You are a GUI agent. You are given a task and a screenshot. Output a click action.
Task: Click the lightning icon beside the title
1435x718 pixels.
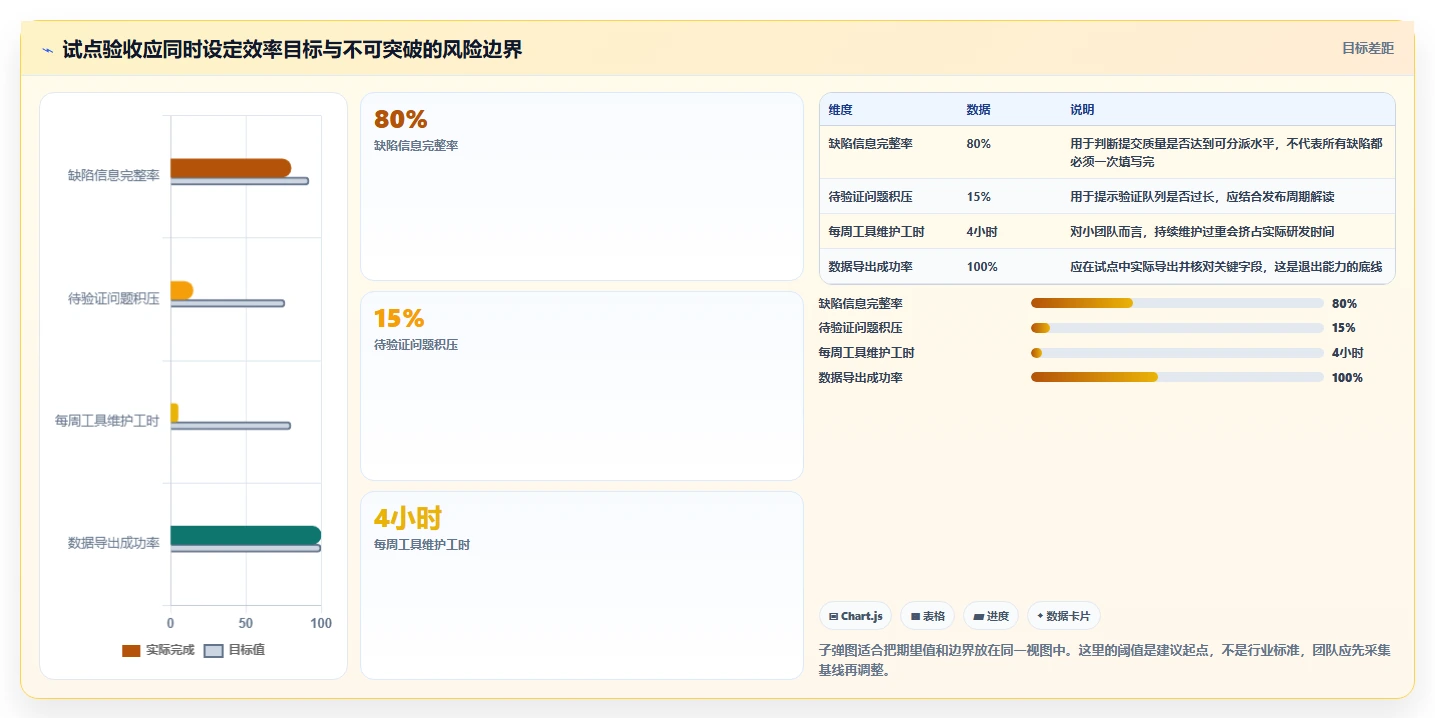(x=48, y=50)
